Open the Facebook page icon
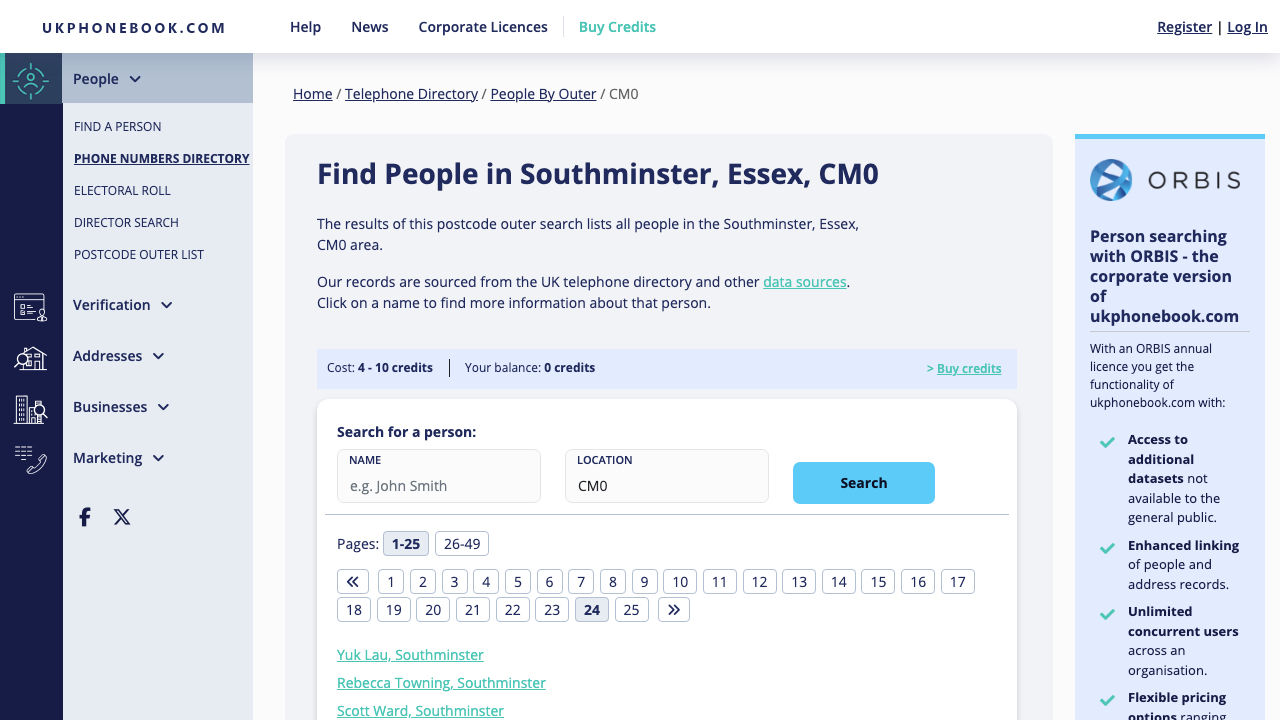The width and height of the screenshot is (1280, 720). pos(84,517)
